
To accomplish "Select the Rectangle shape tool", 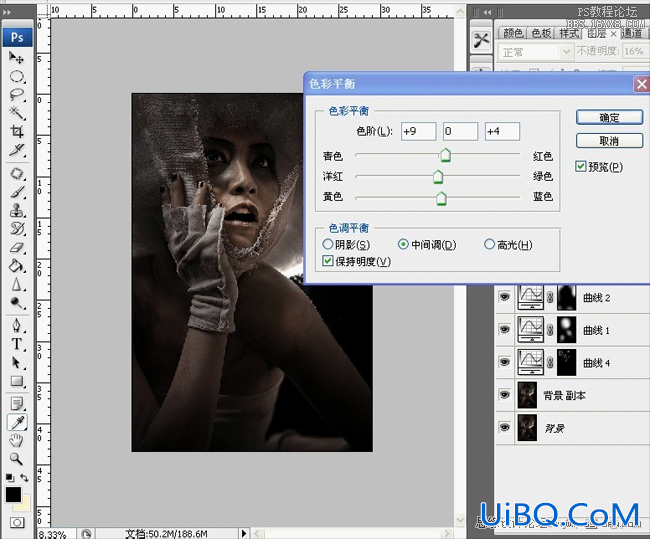I will (17, 381).
